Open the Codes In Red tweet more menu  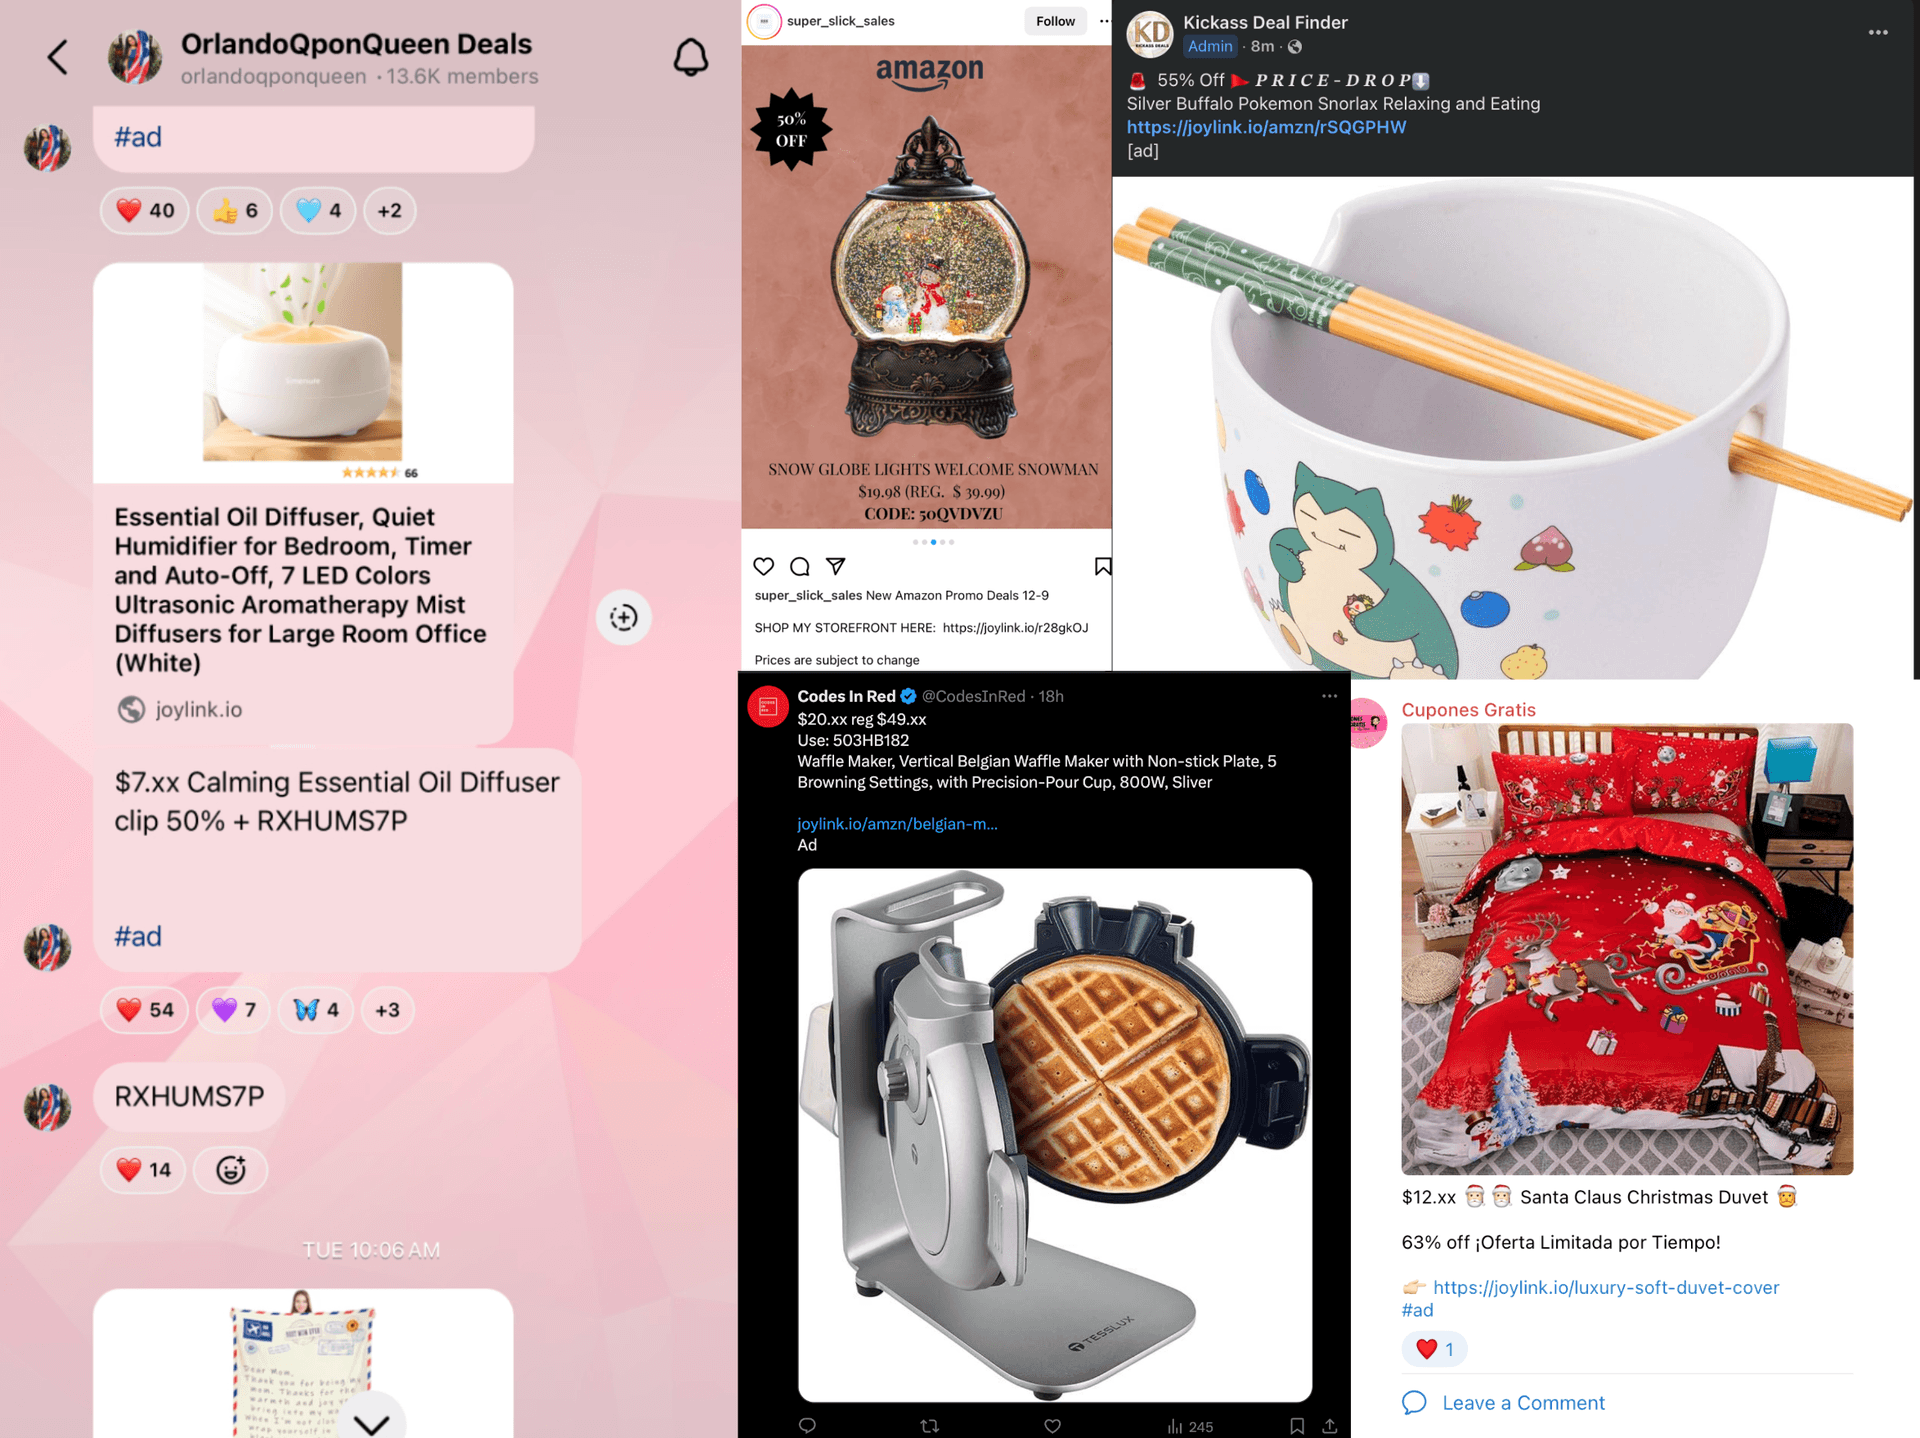(x=1329, y=696)
